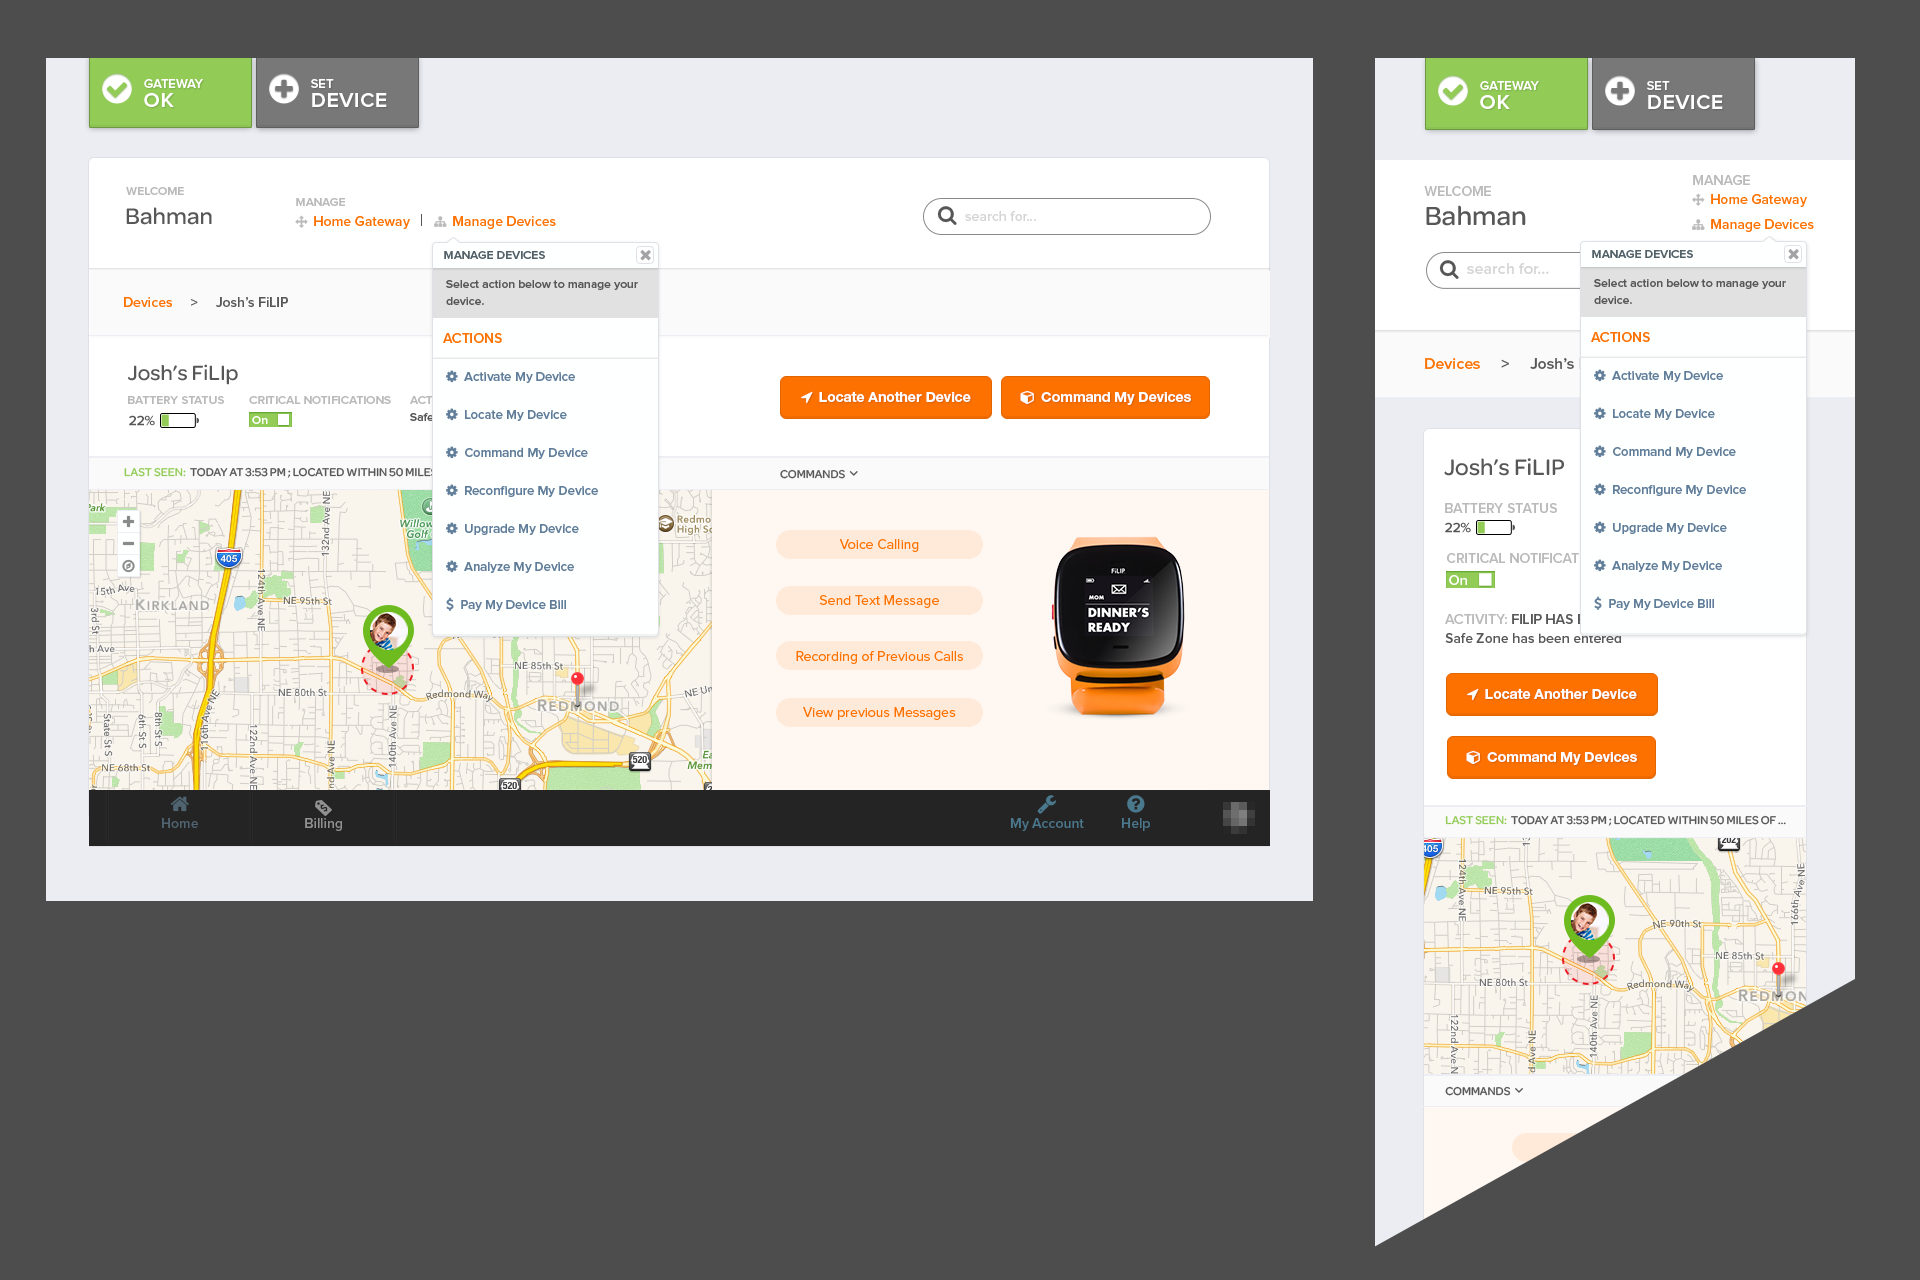Open Home Gateway link in mobile view

[x=1750, y=200]
